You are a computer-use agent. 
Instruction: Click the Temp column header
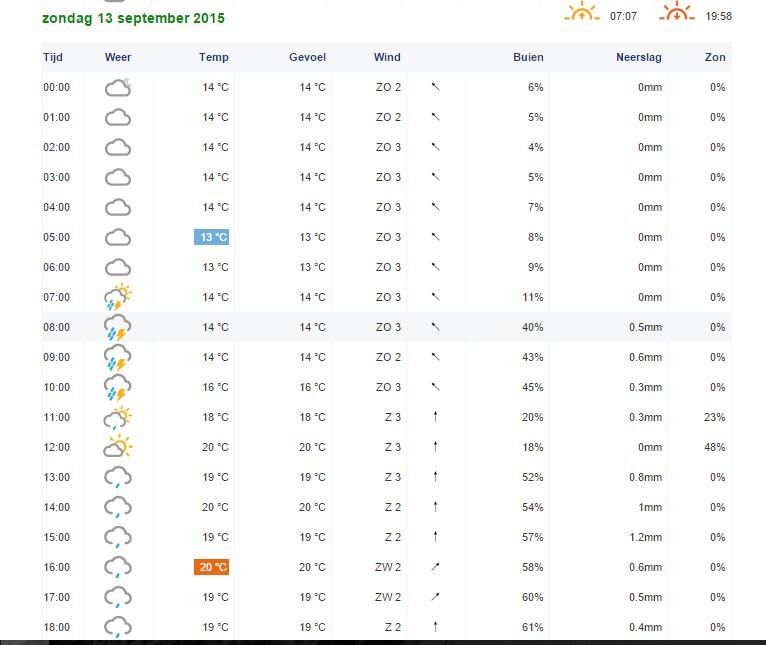(x=213, y=57)
